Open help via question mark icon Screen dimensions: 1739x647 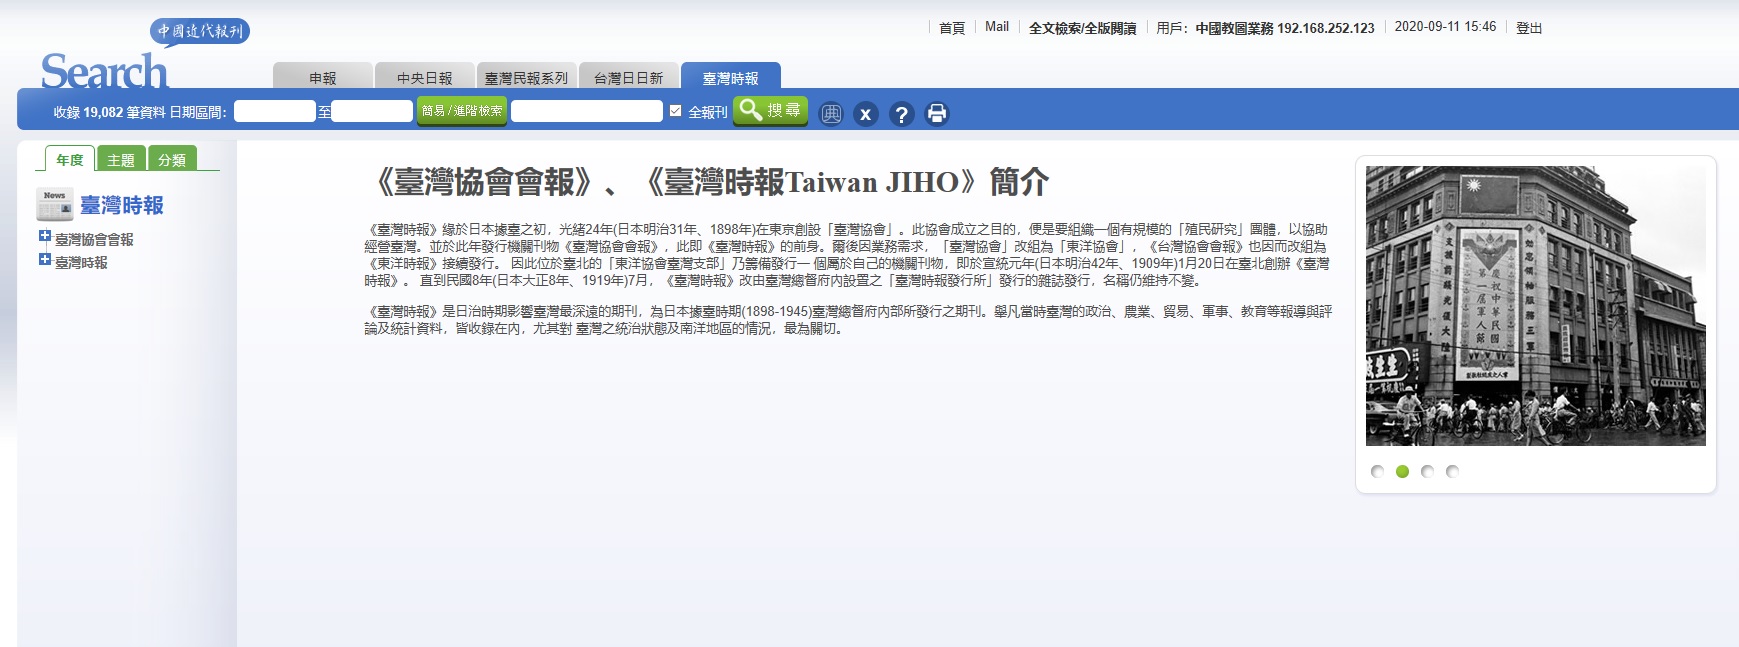click(x=901, y=114)
